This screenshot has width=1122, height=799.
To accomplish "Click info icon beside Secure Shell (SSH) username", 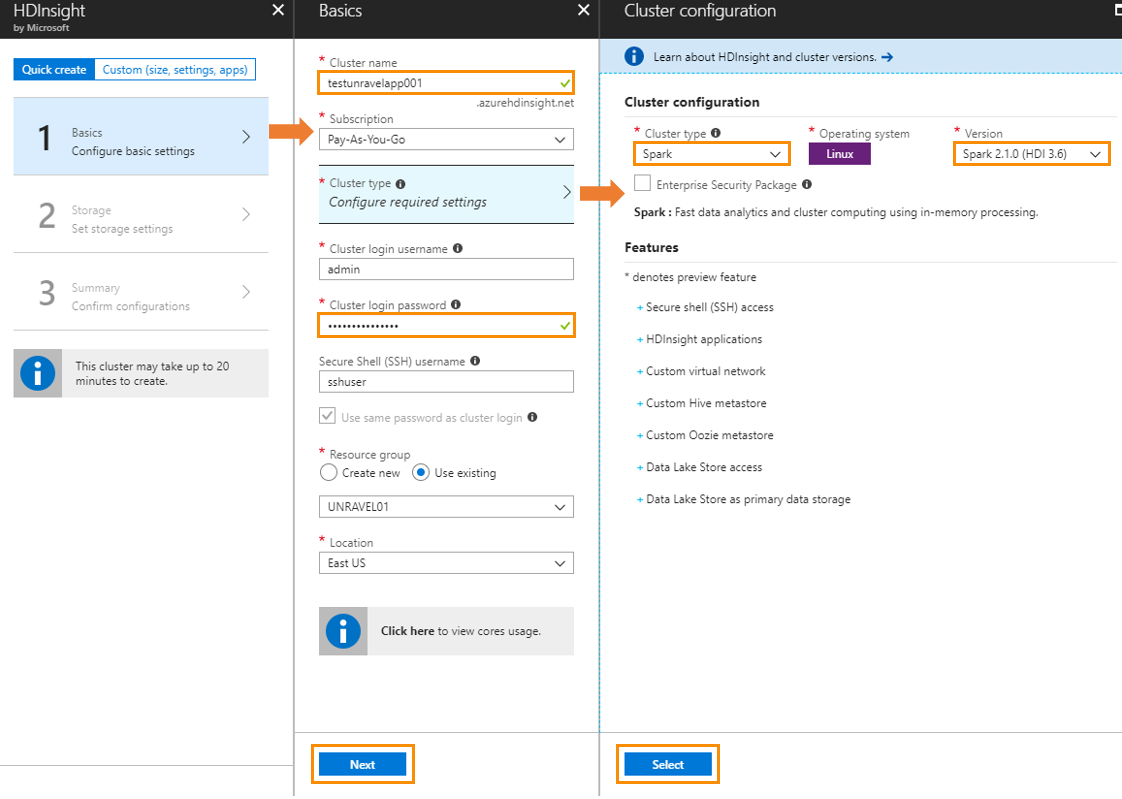I will pos(475,361).
